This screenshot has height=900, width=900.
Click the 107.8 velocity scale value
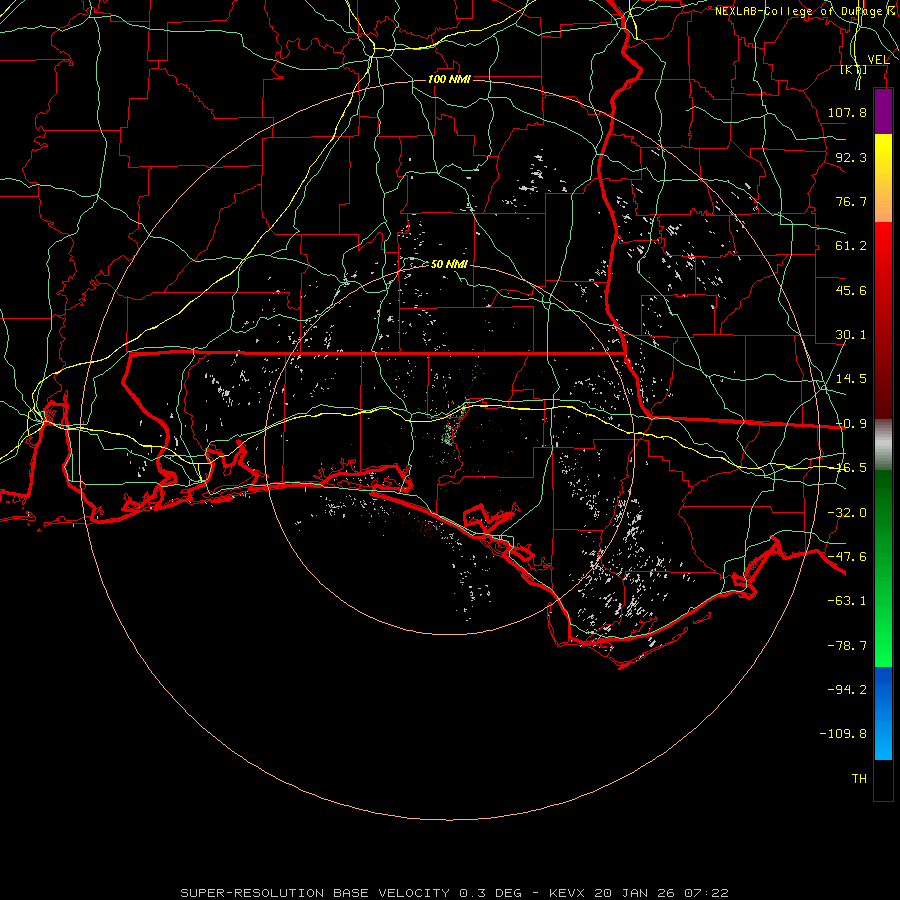pos(847,112)
